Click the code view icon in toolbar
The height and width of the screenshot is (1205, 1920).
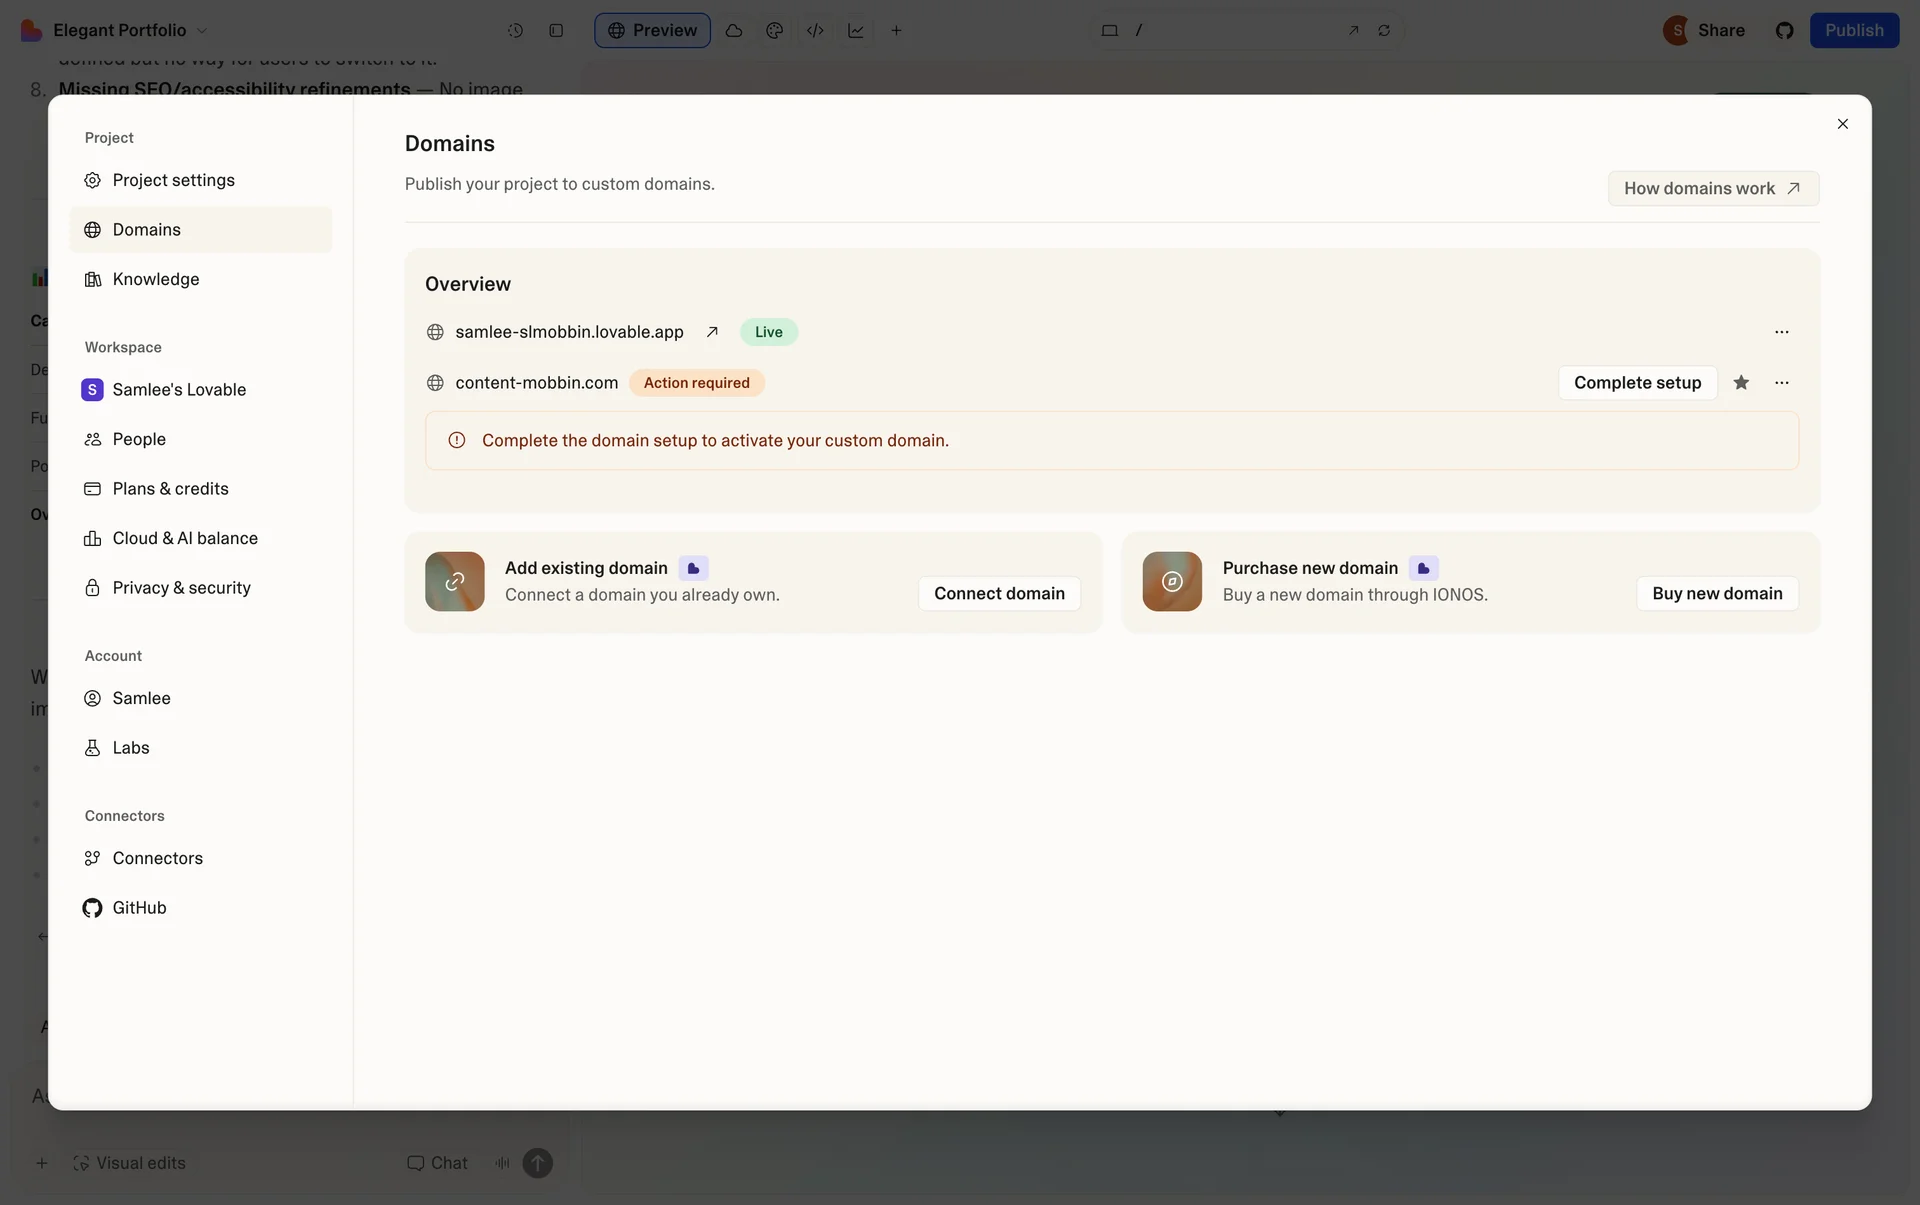(x=815, y=31)
